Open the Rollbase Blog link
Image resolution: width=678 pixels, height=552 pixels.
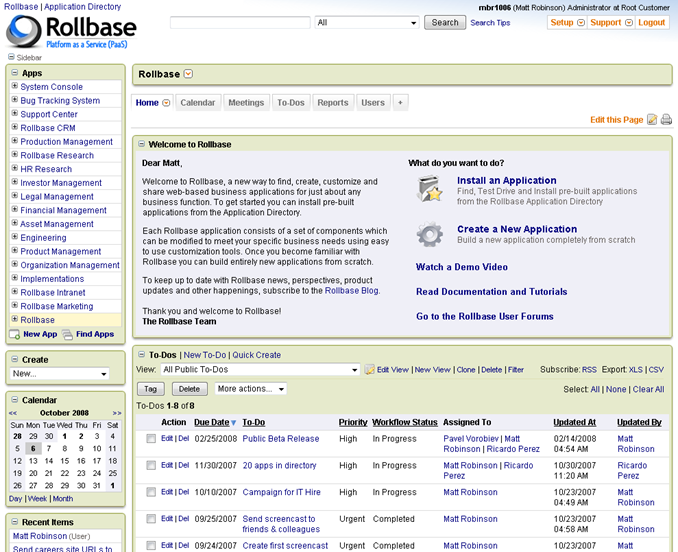coord(352,291)
